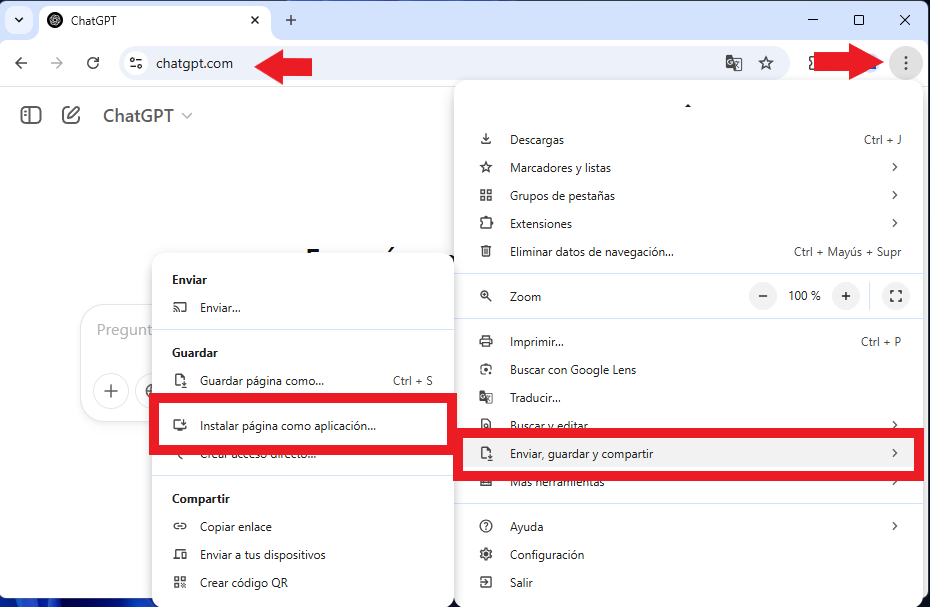Choose Guardar página como...
930x607 pixels.
click(303, 381)
